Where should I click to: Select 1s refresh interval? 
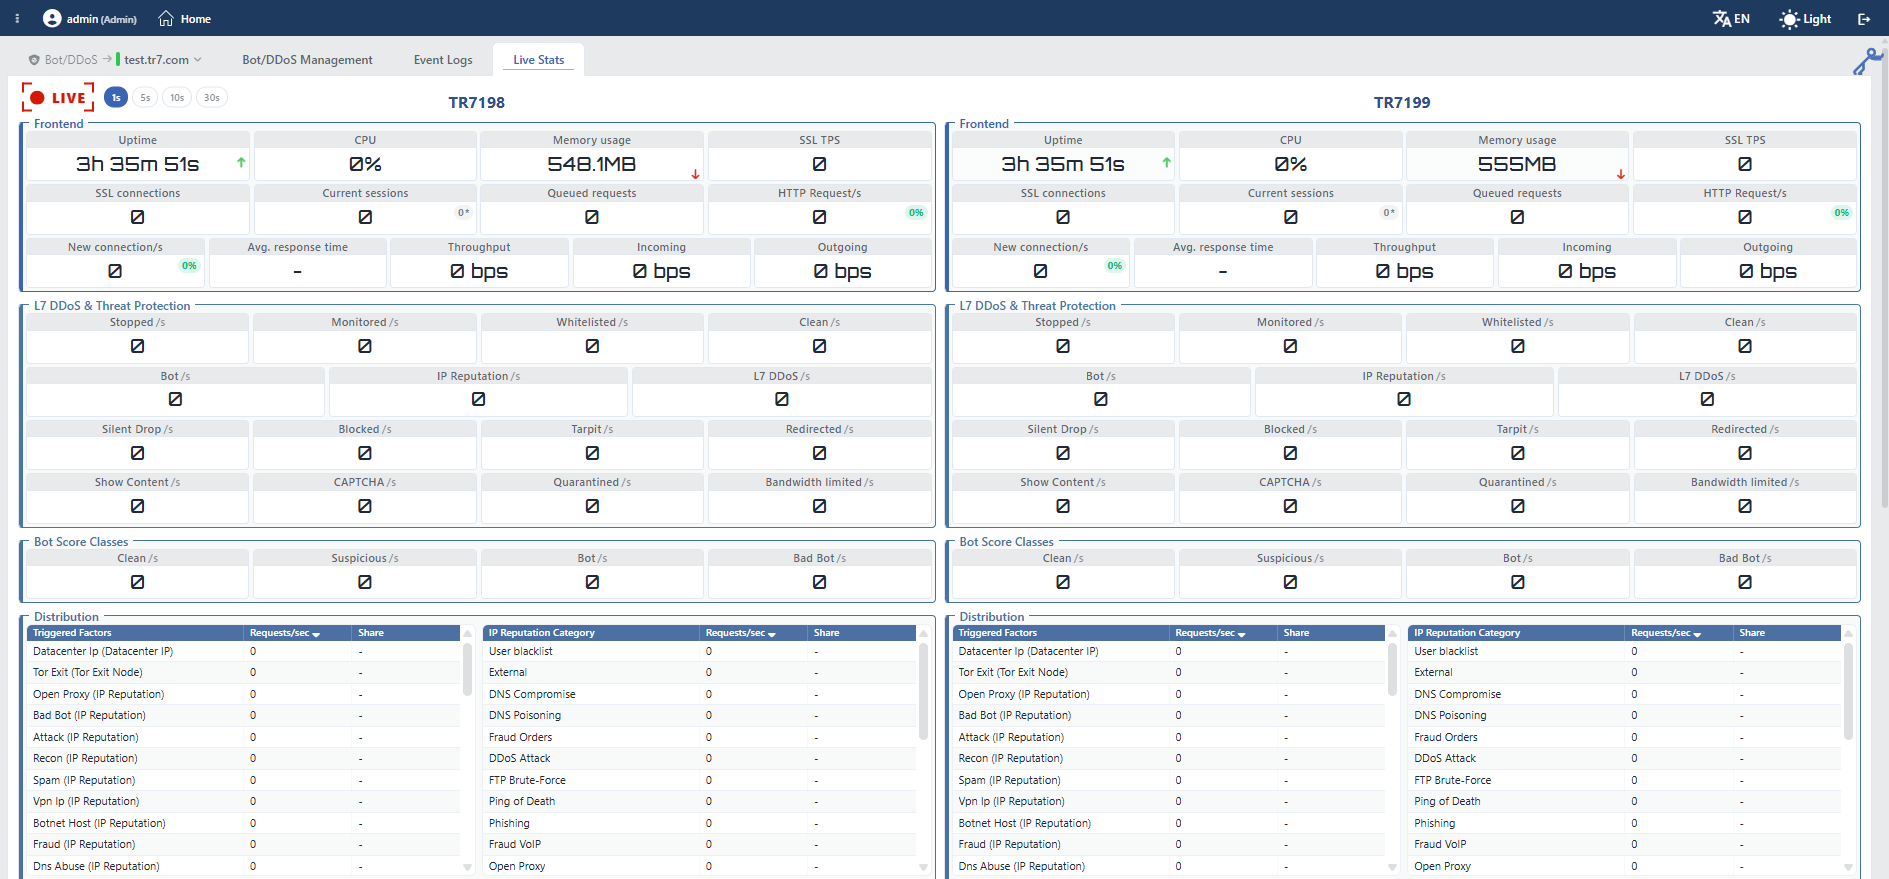[116, 97]
